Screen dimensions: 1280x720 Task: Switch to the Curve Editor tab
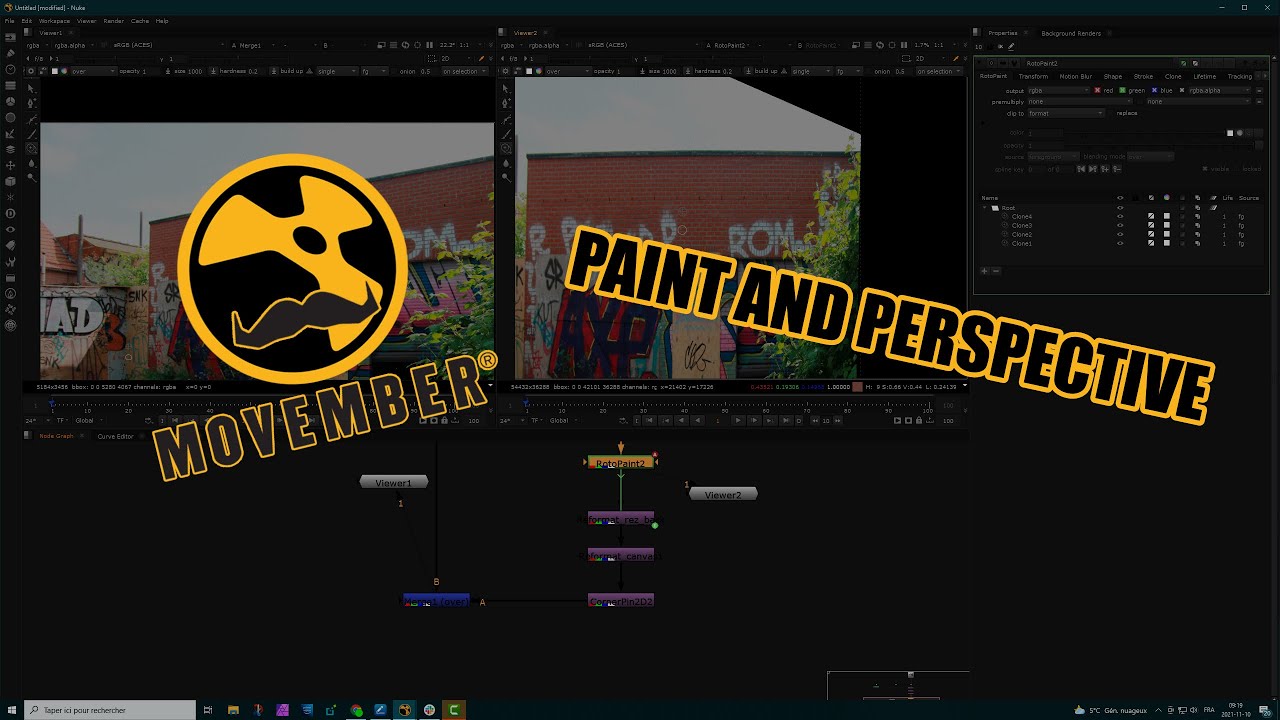(115, 436)
